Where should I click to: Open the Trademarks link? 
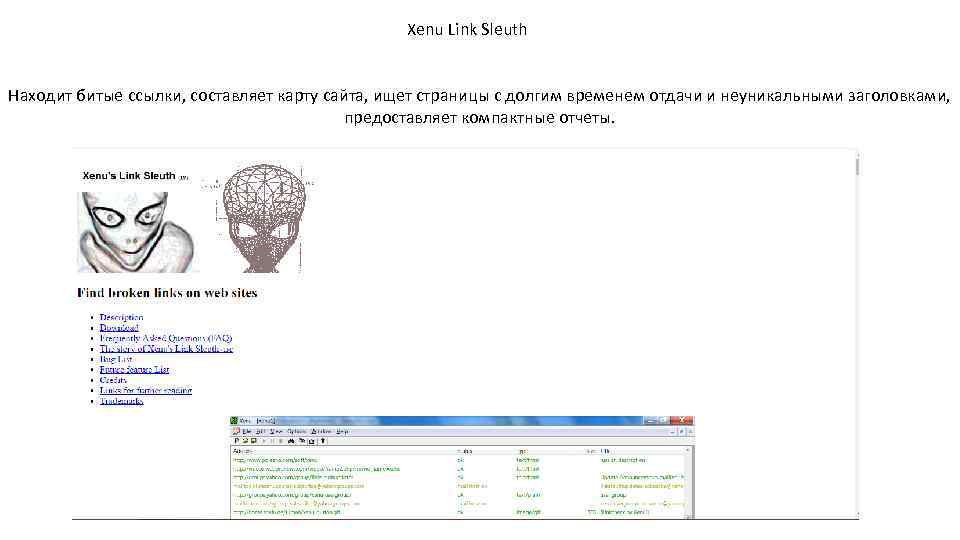coord(121,400)
